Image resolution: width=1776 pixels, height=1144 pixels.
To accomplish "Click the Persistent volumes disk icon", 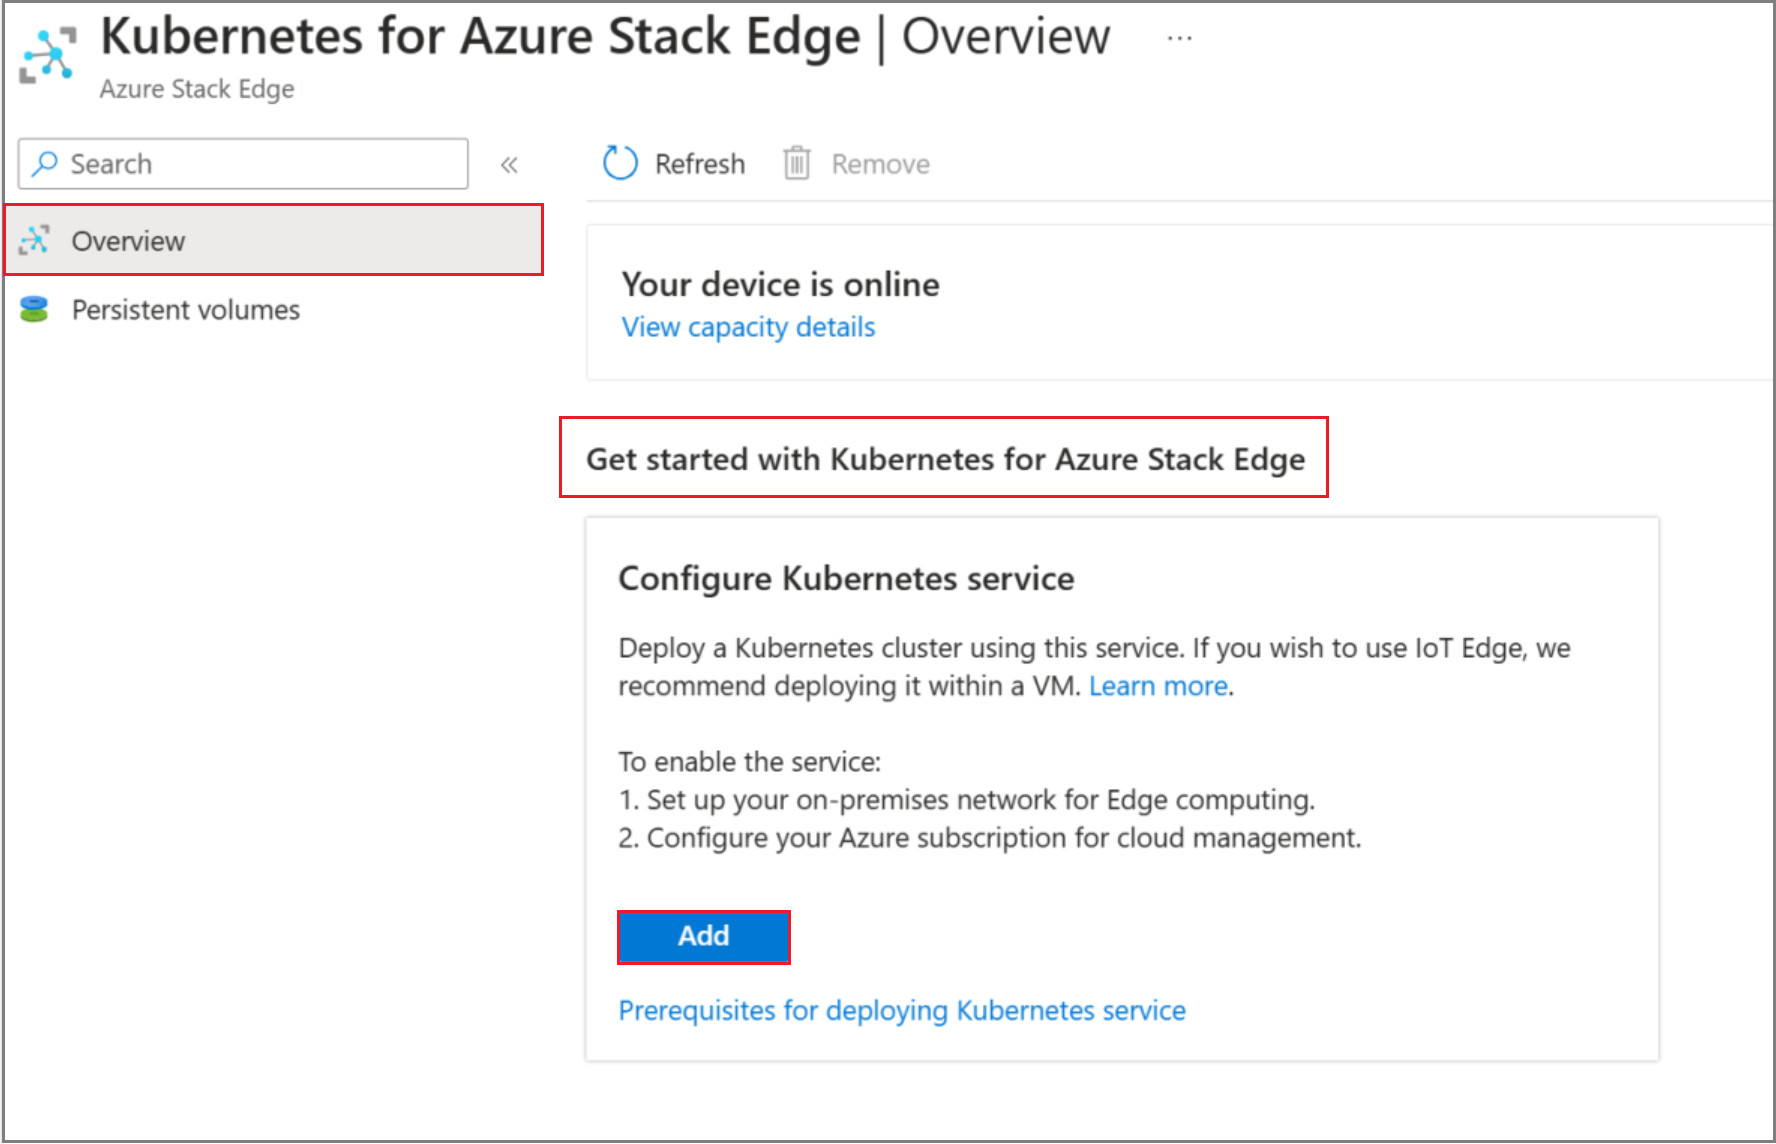I will (x=35, y=309).
